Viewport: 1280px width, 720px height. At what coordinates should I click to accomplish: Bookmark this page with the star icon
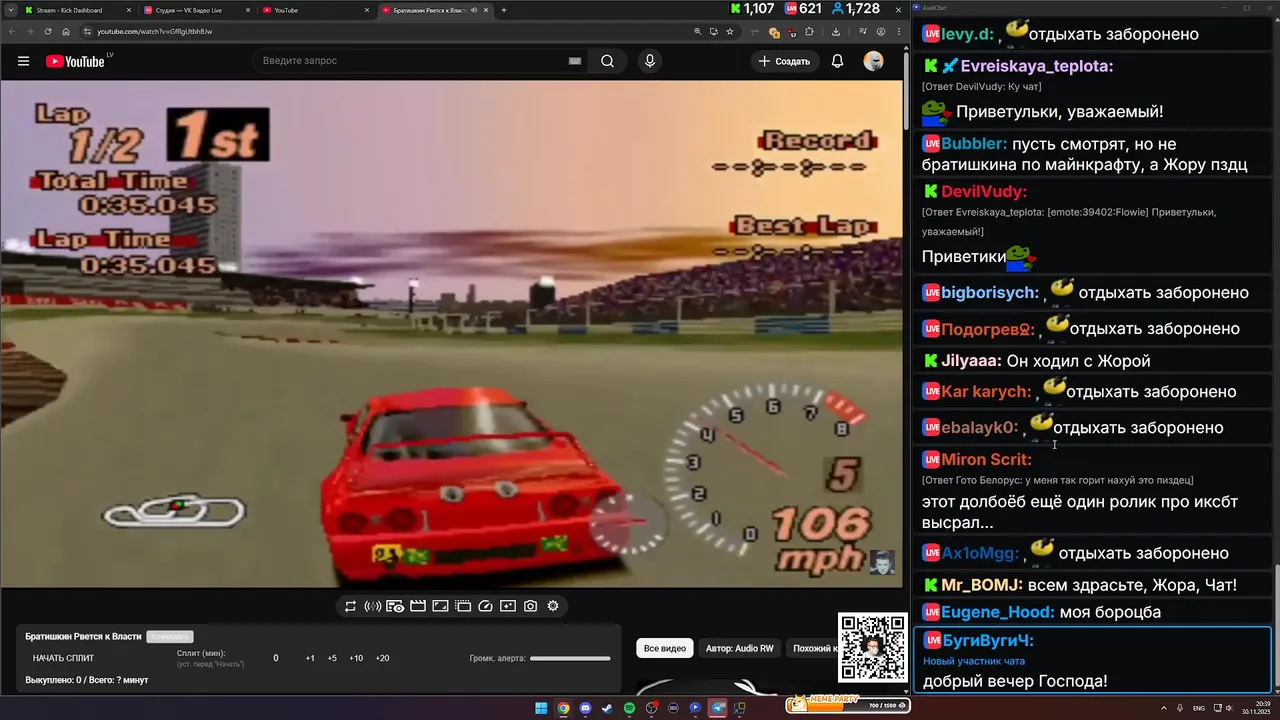pos(730,31)
